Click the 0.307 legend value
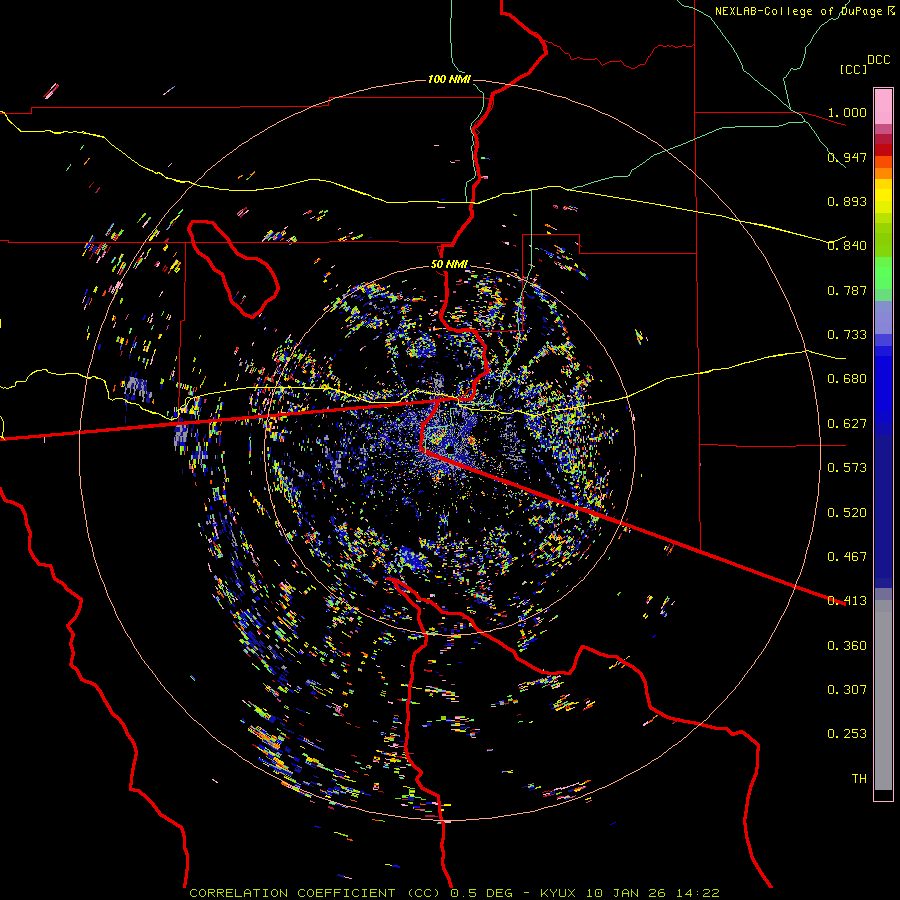Viewport: 900px width, 900px height. (847, 690)
